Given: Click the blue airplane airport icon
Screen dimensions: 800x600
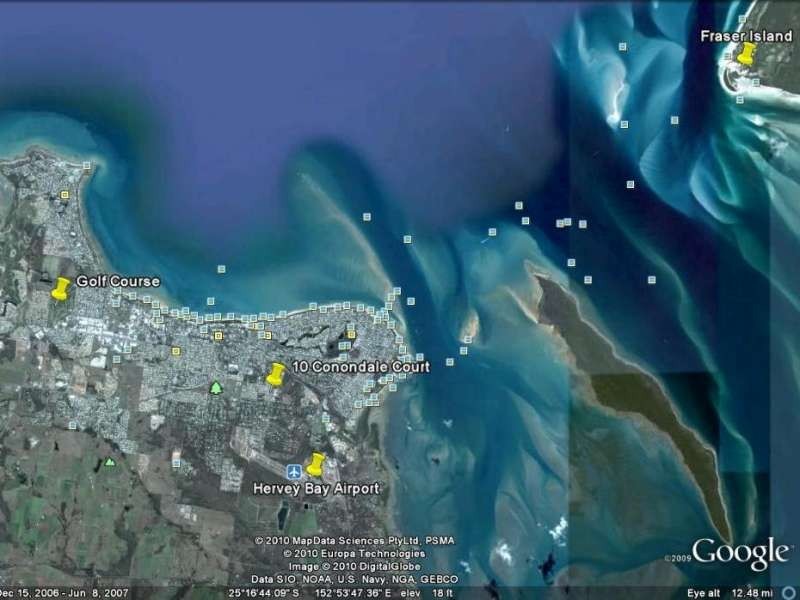Looking at the screenshot, I should (x=294, y=471).
